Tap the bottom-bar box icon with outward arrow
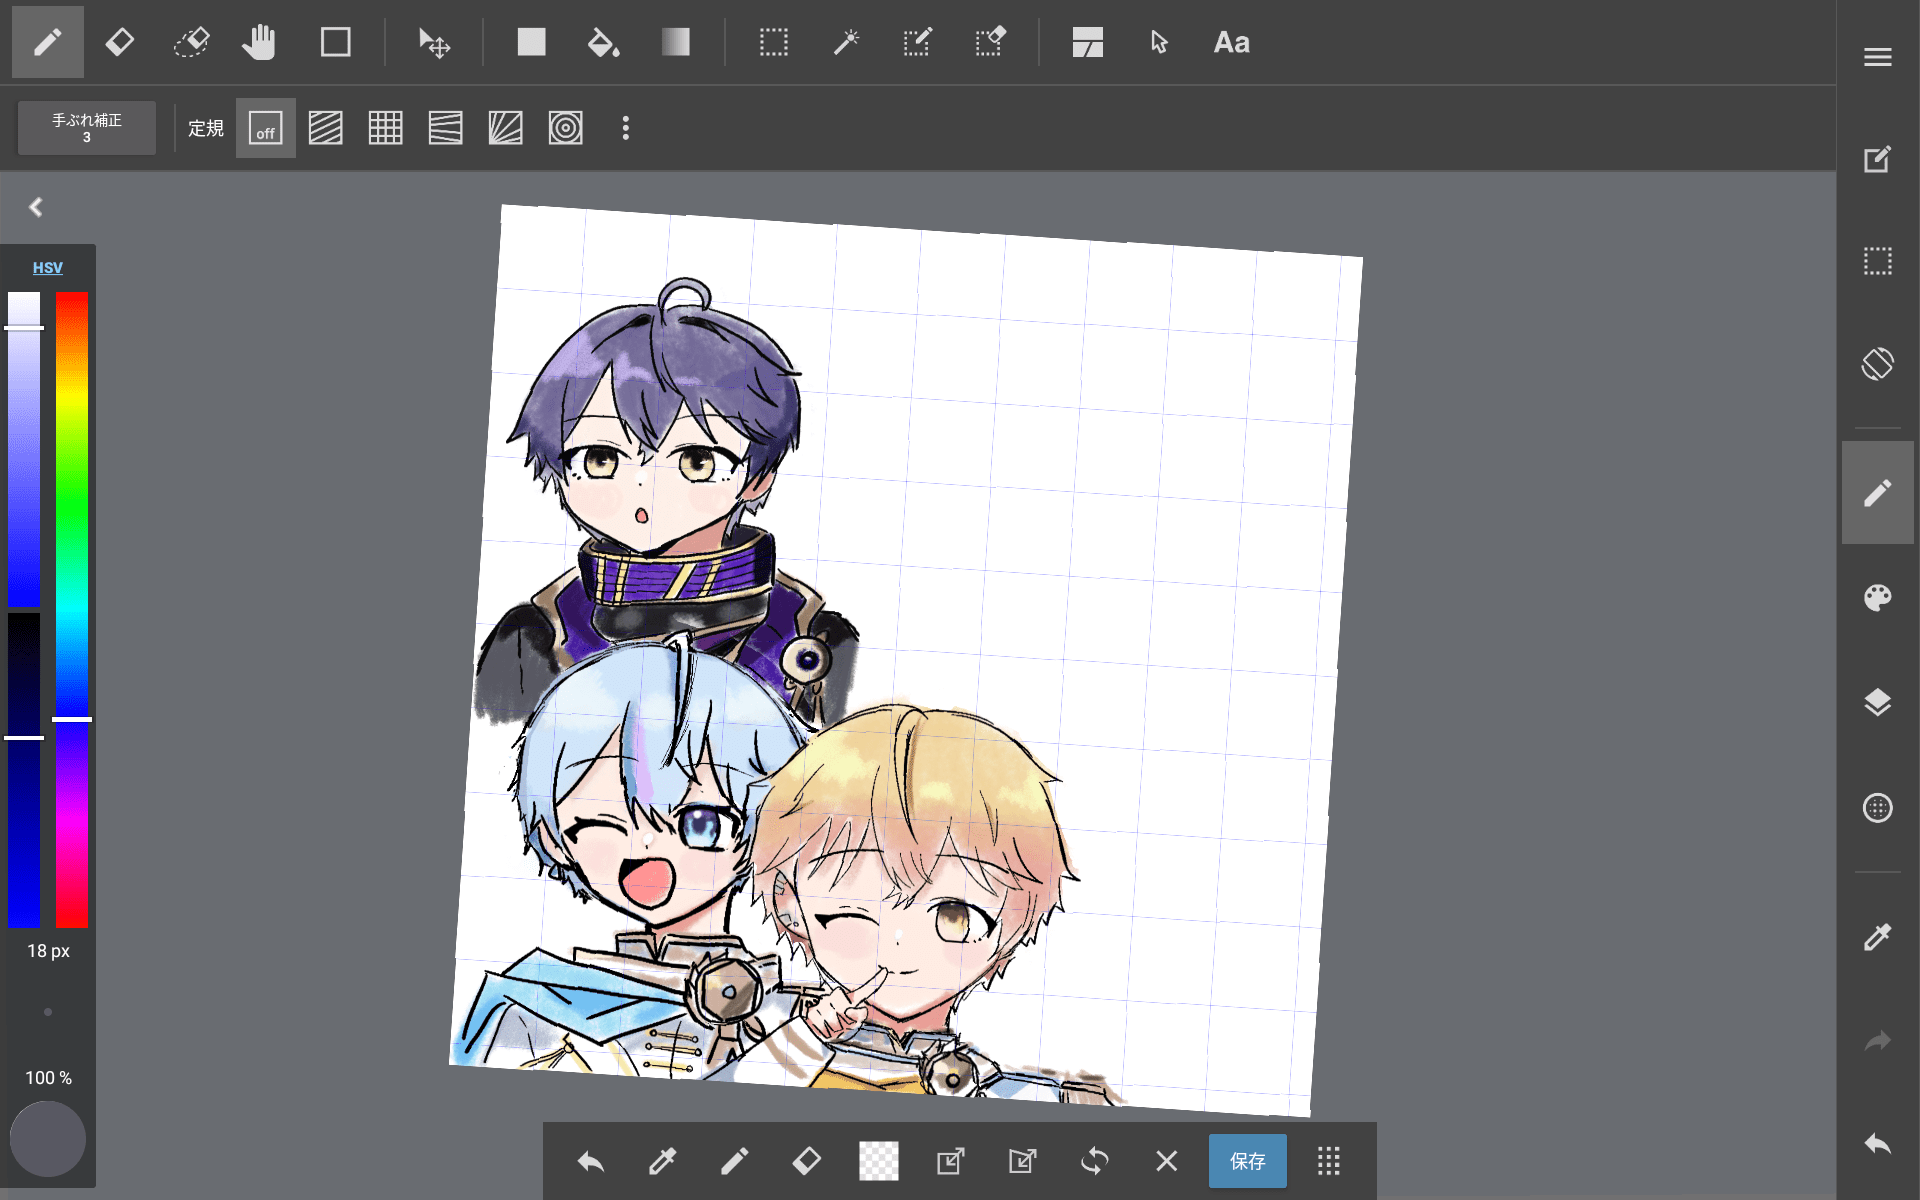 [950, 1161]
